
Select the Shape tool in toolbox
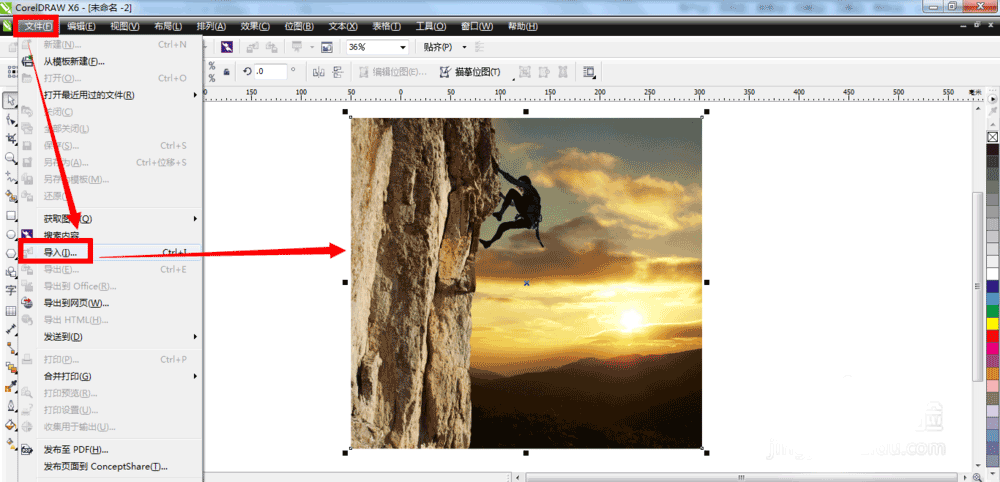click(10, 119)
